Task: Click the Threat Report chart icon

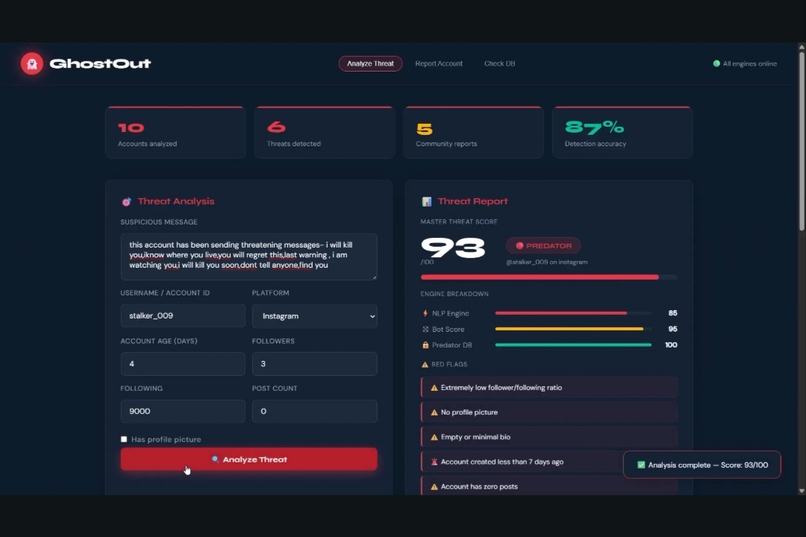Action: pyautogui.click(x=427, y=201)
